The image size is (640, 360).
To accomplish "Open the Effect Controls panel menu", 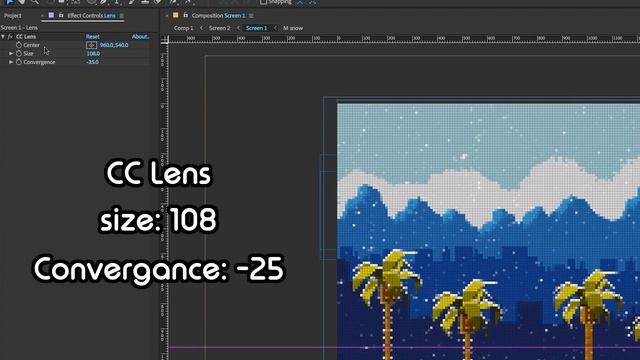I will (x=122, y=16).
